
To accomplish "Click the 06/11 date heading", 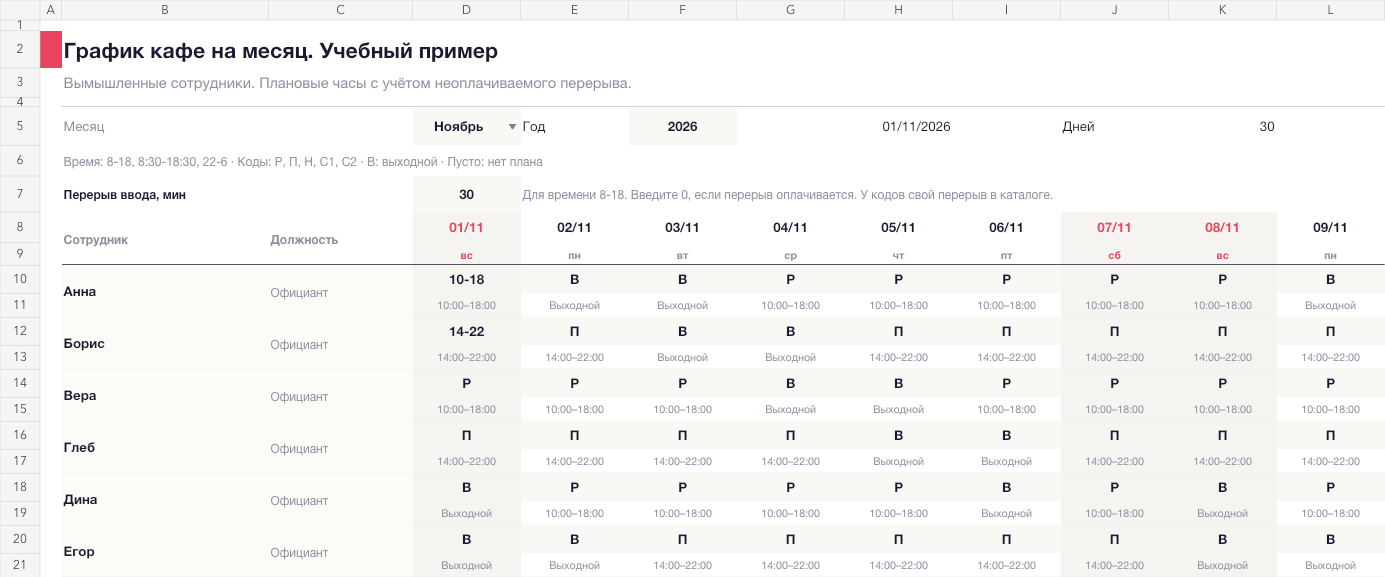I will click(1006, 228).
